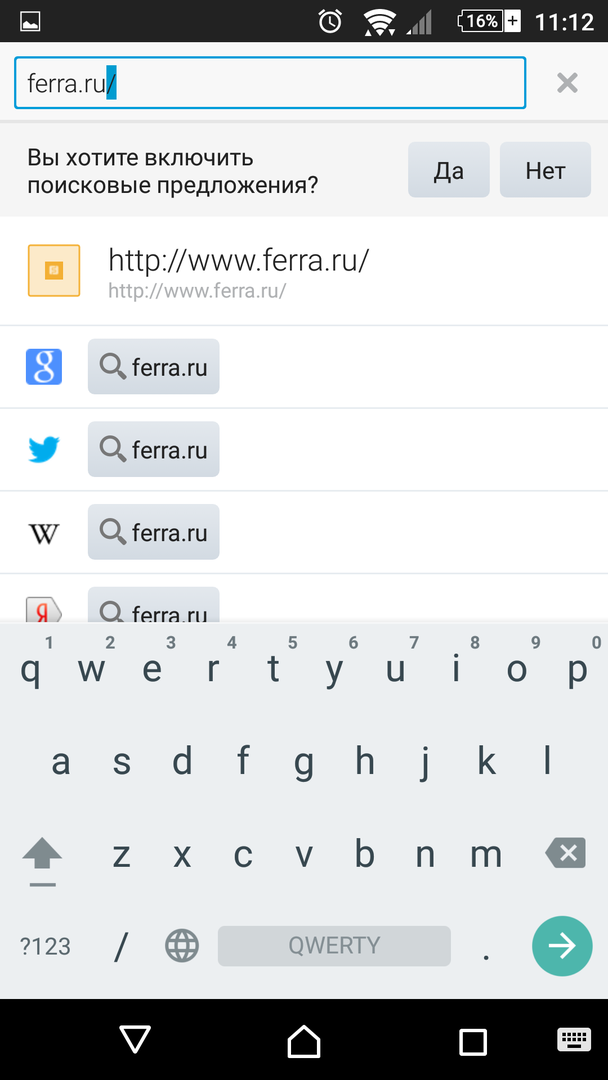Switch to ?123 symbols keyboard
Screen dimensions: 608x1080
(45, 946)
